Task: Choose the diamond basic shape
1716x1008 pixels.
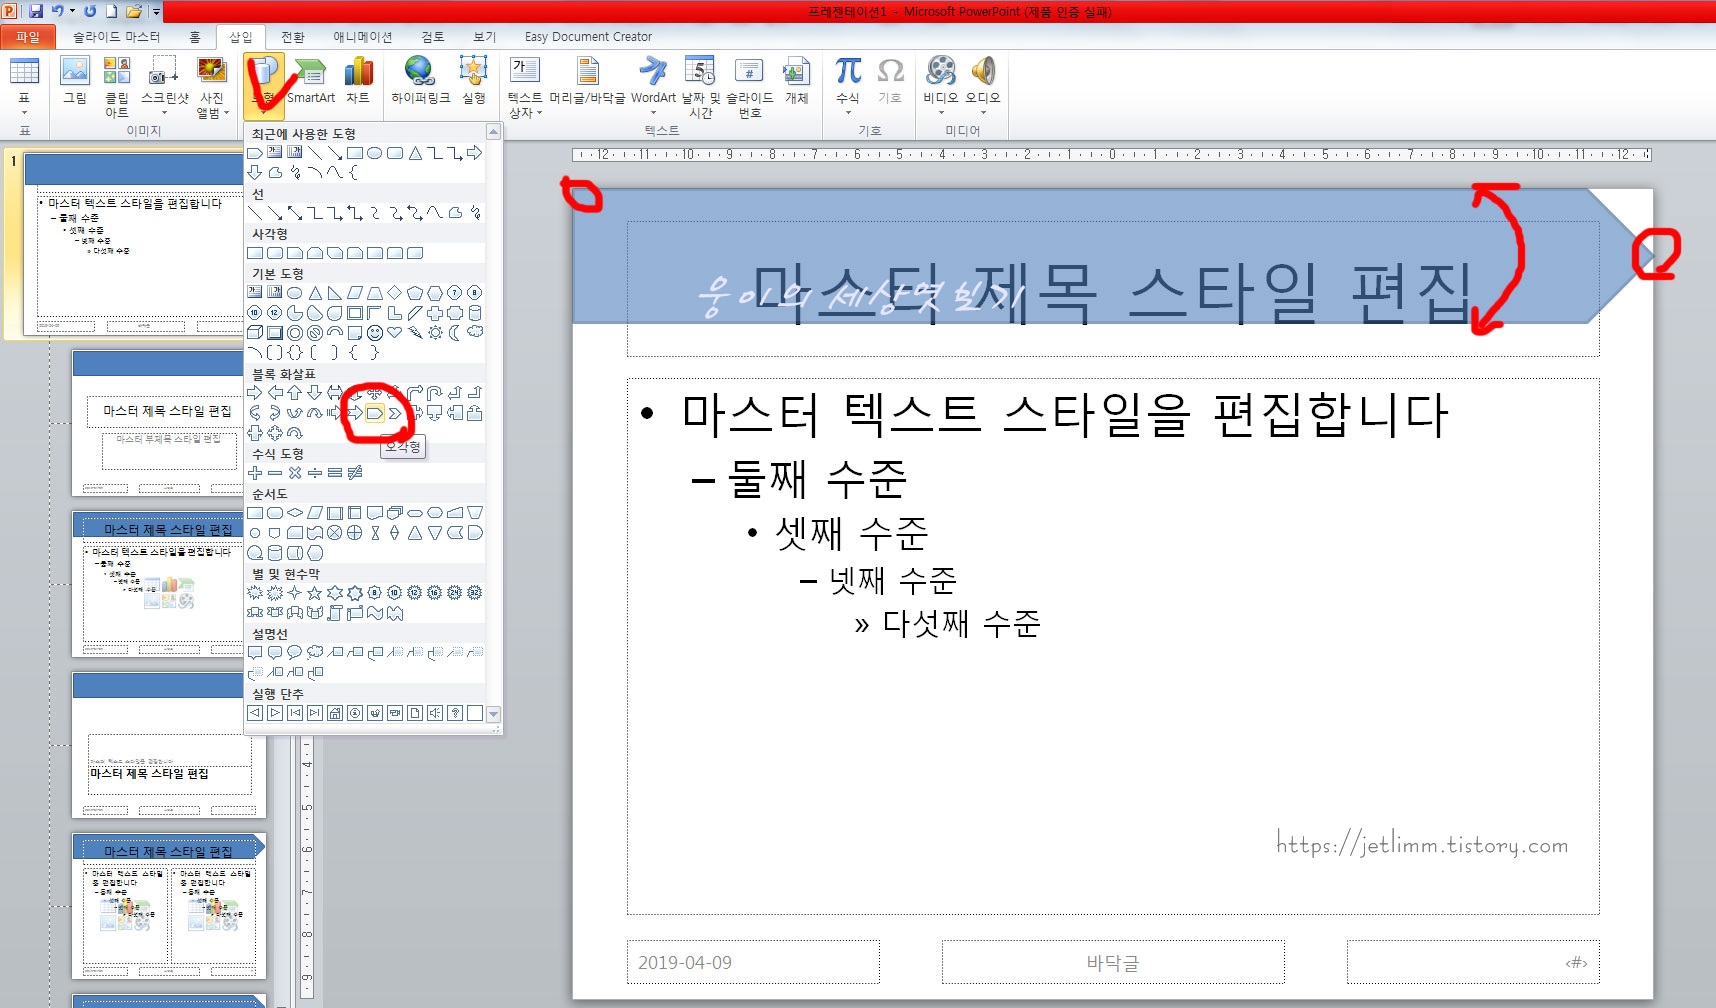Action: tap(395, 293)
